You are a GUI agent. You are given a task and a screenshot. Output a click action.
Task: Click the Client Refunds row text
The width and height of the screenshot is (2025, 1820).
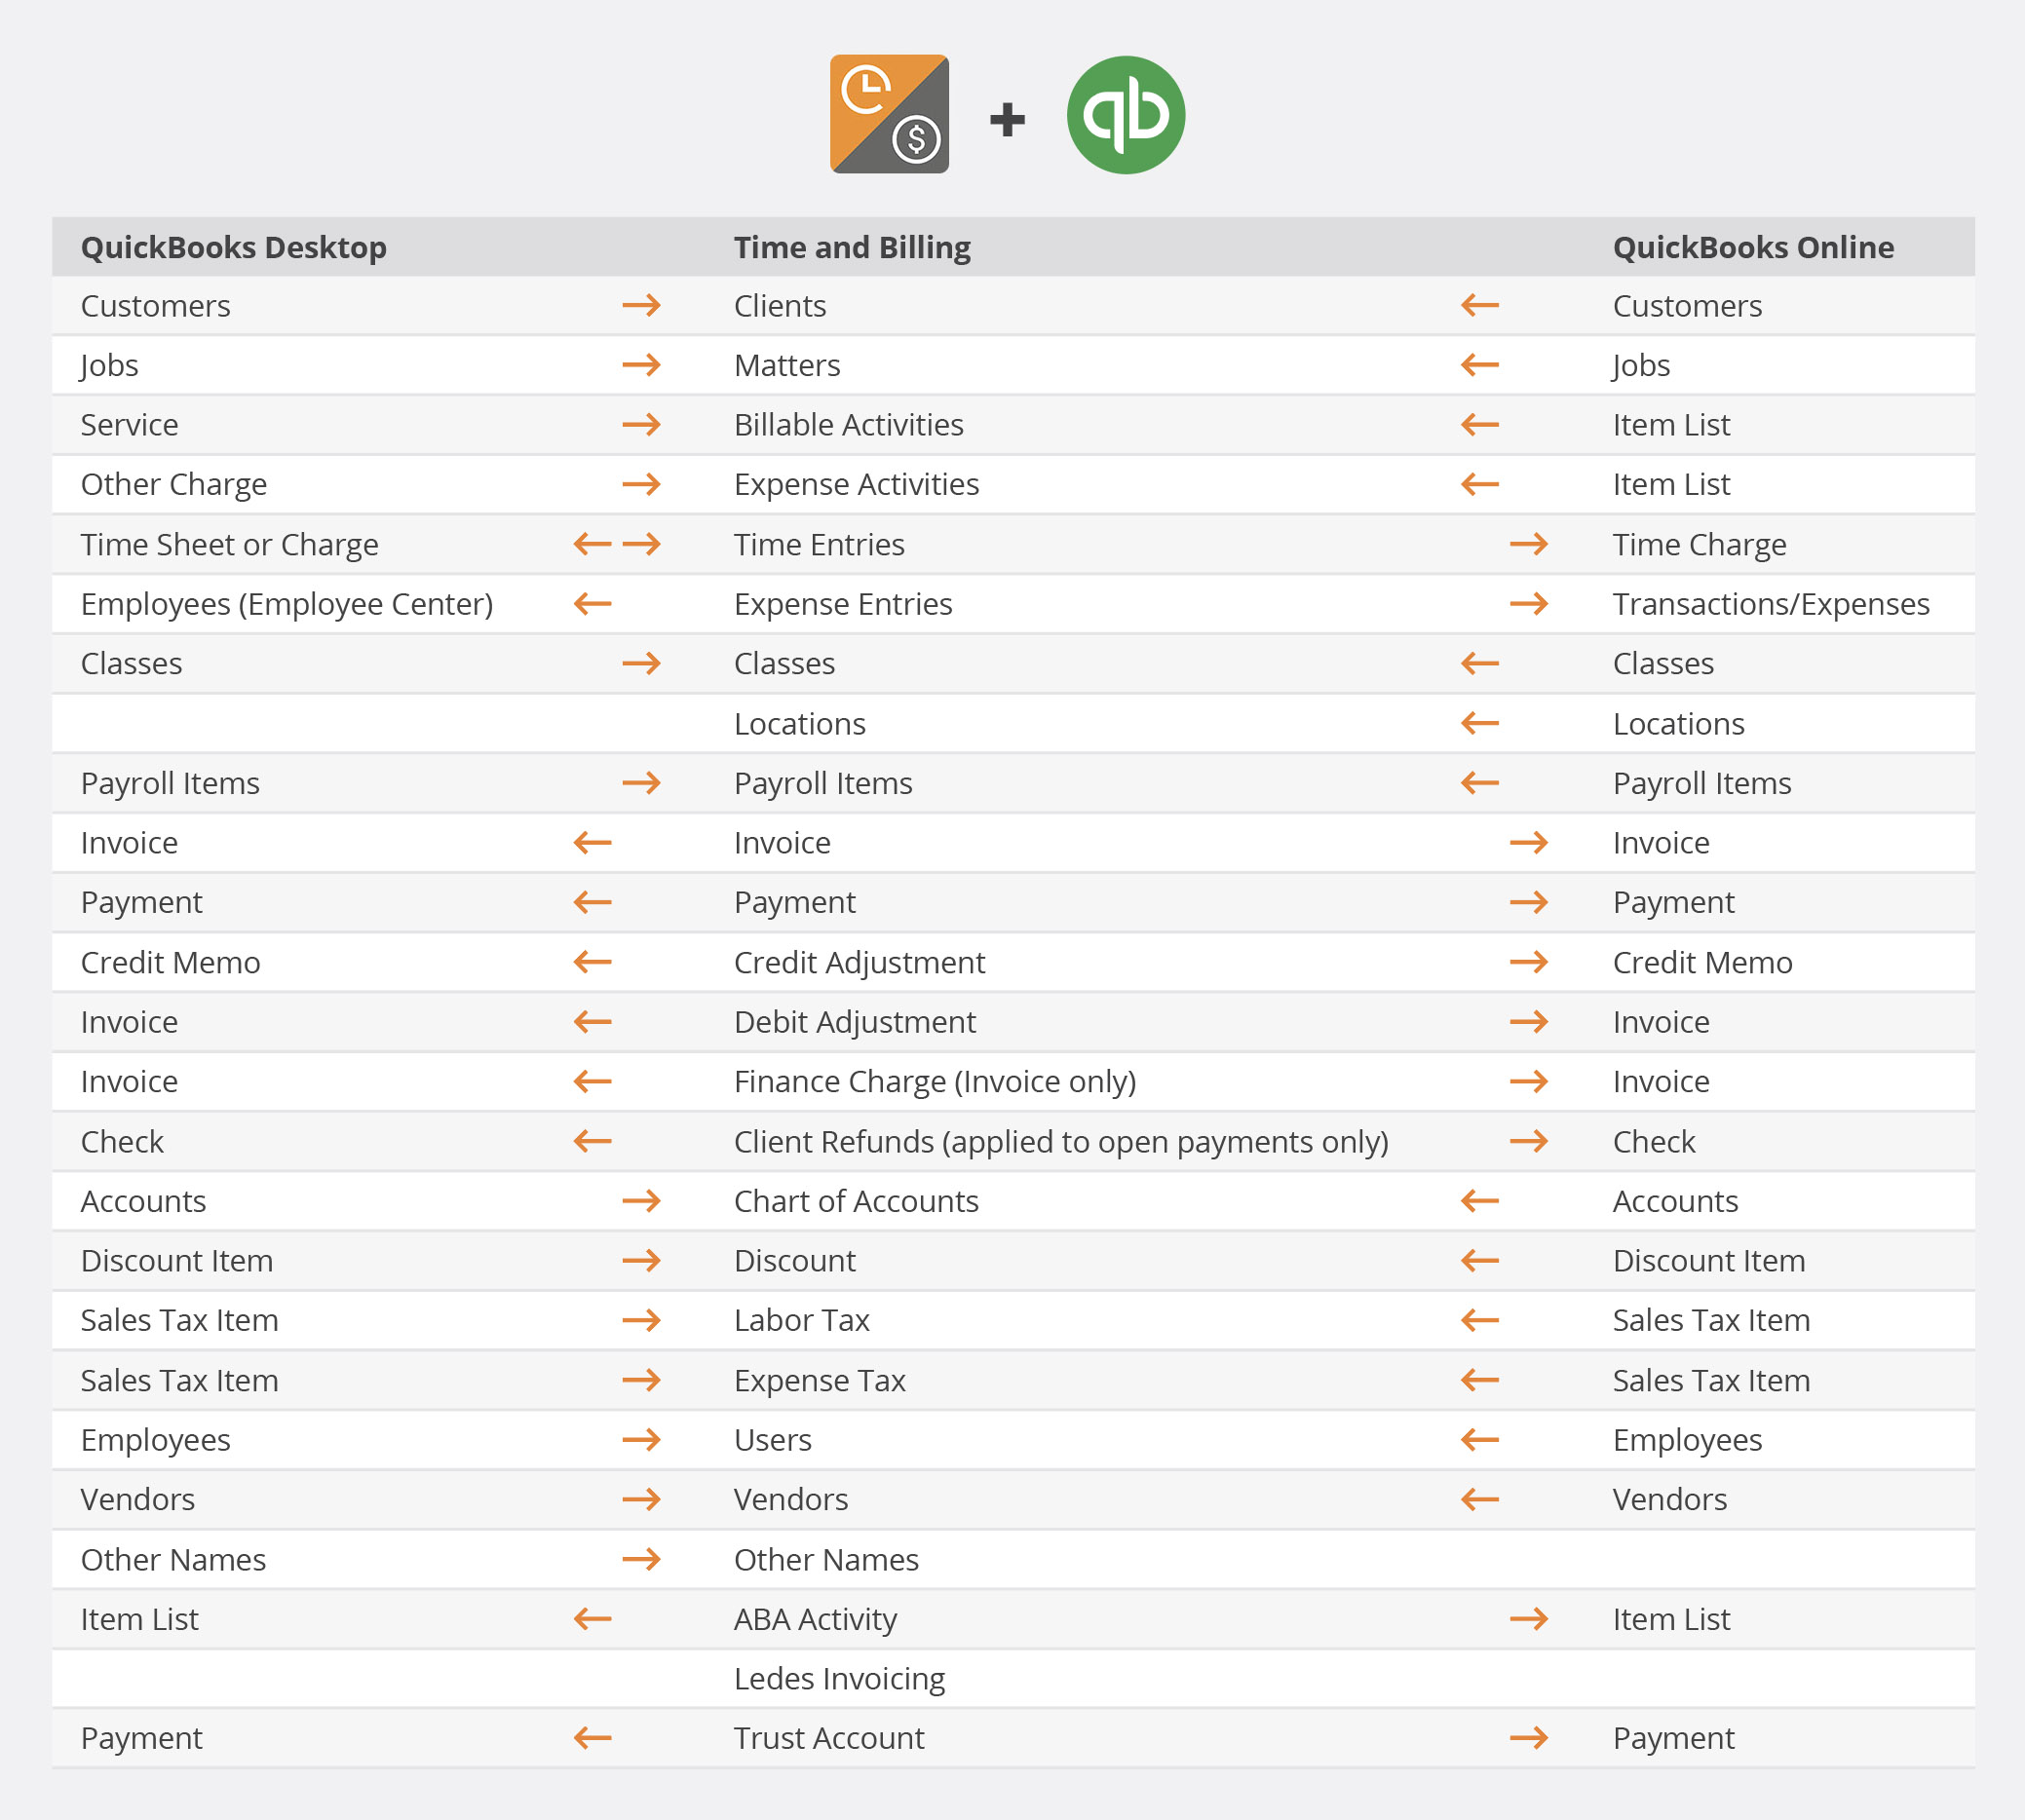tap(1060, 1141)
